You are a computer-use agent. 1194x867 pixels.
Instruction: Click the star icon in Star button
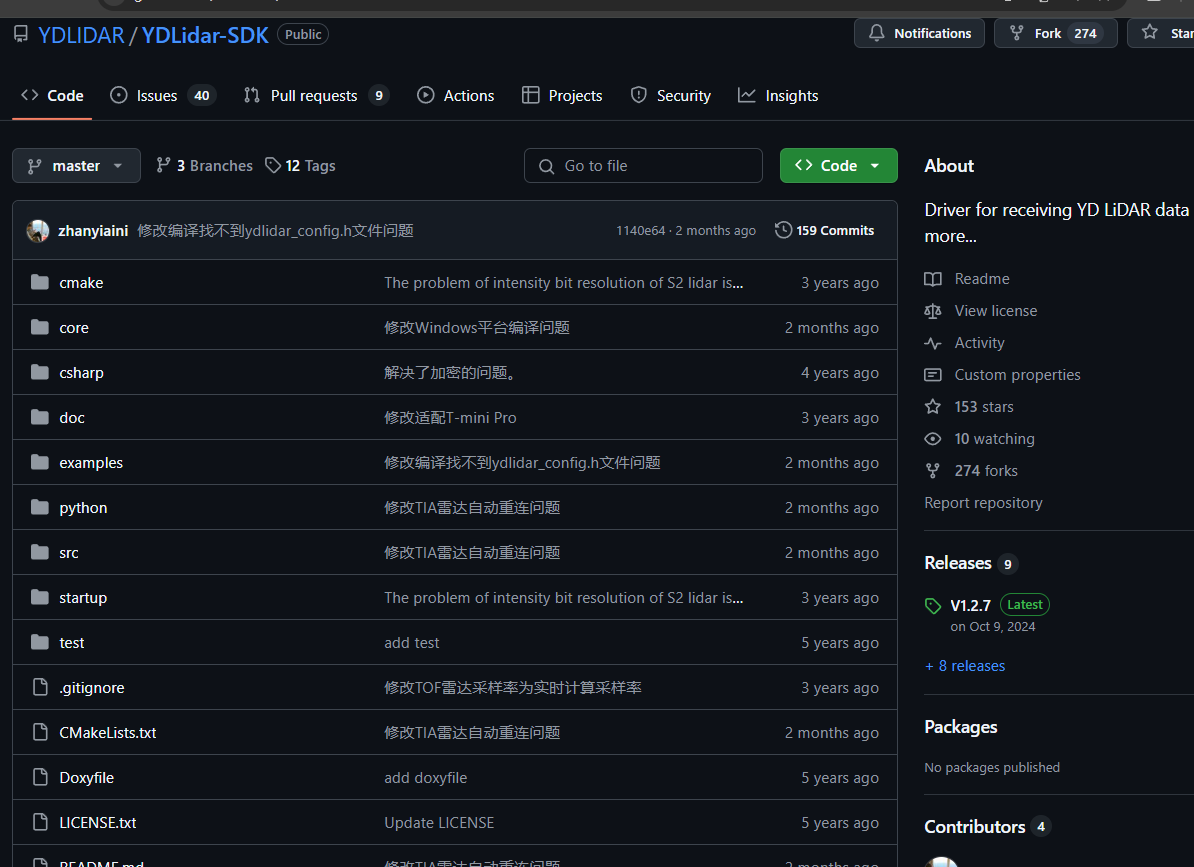[x=1150, y=32]
